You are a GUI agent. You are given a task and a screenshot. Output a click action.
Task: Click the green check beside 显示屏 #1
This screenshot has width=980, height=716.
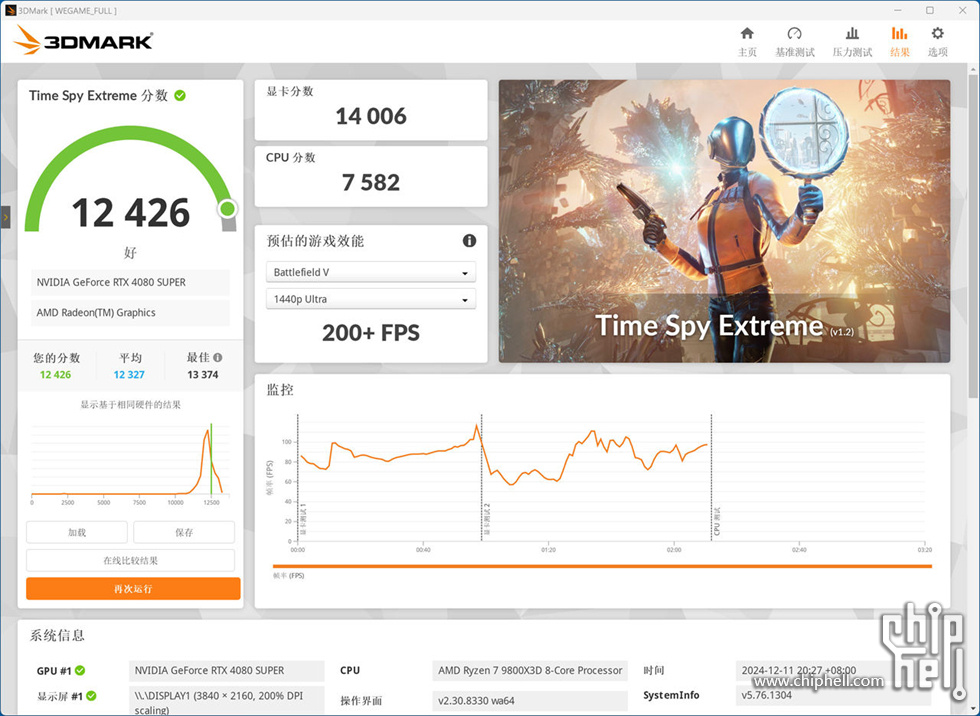point(91,696)
